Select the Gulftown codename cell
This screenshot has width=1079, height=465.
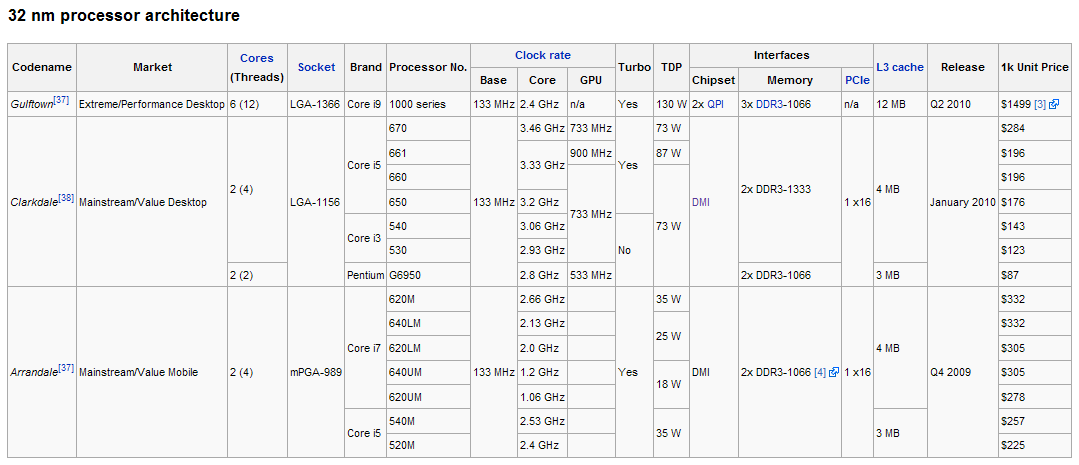pyautogui.click(x=42, y=104)
